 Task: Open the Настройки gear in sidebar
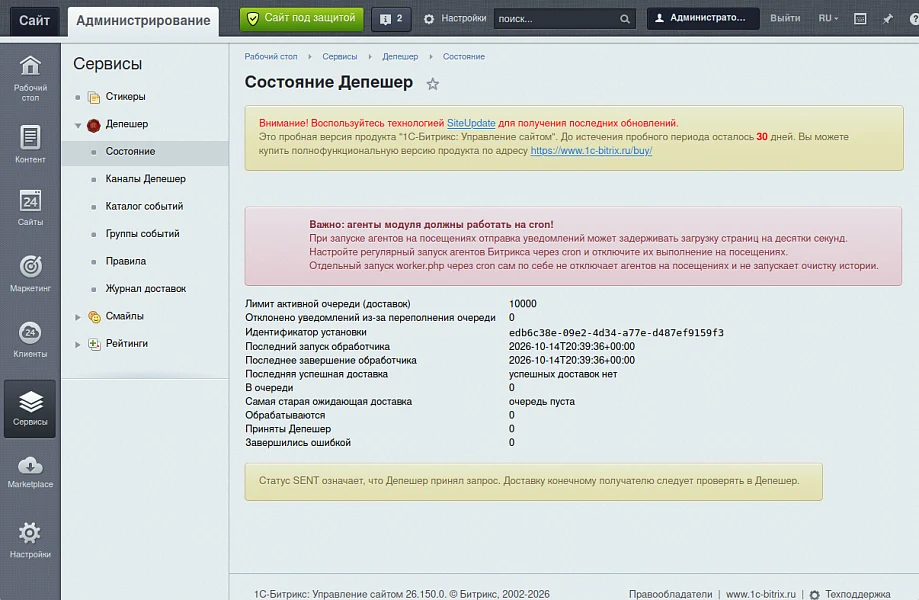[30, 540]
